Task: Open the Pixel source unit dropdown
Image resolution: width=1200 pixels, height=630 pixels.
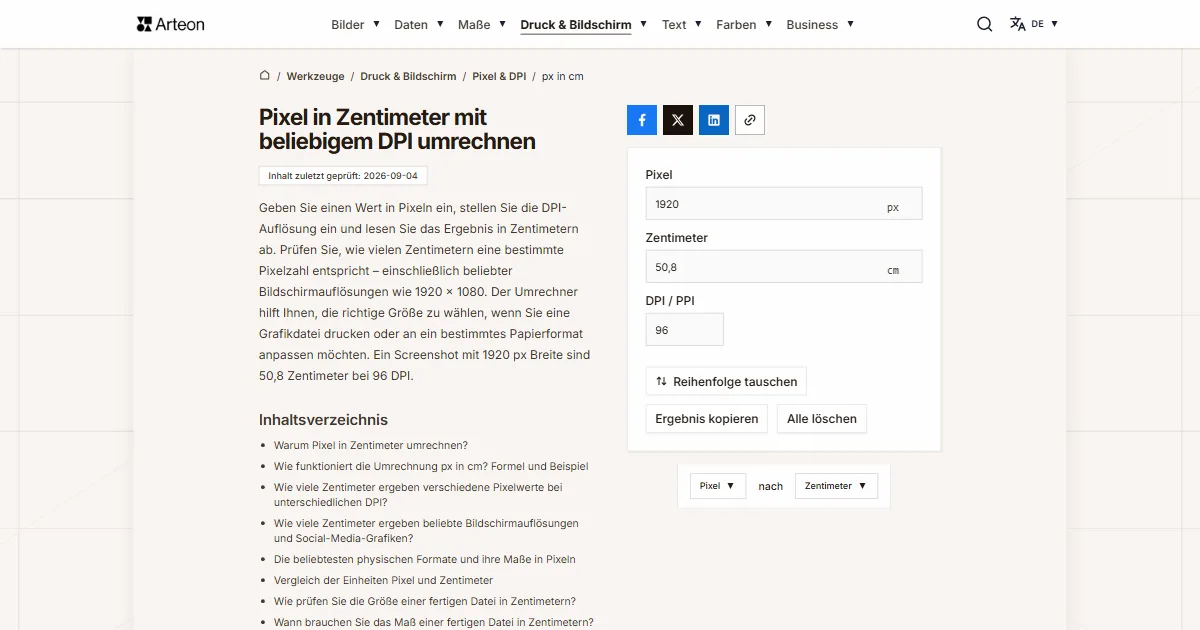Action: pyautogui.click(x=718, y=486)
